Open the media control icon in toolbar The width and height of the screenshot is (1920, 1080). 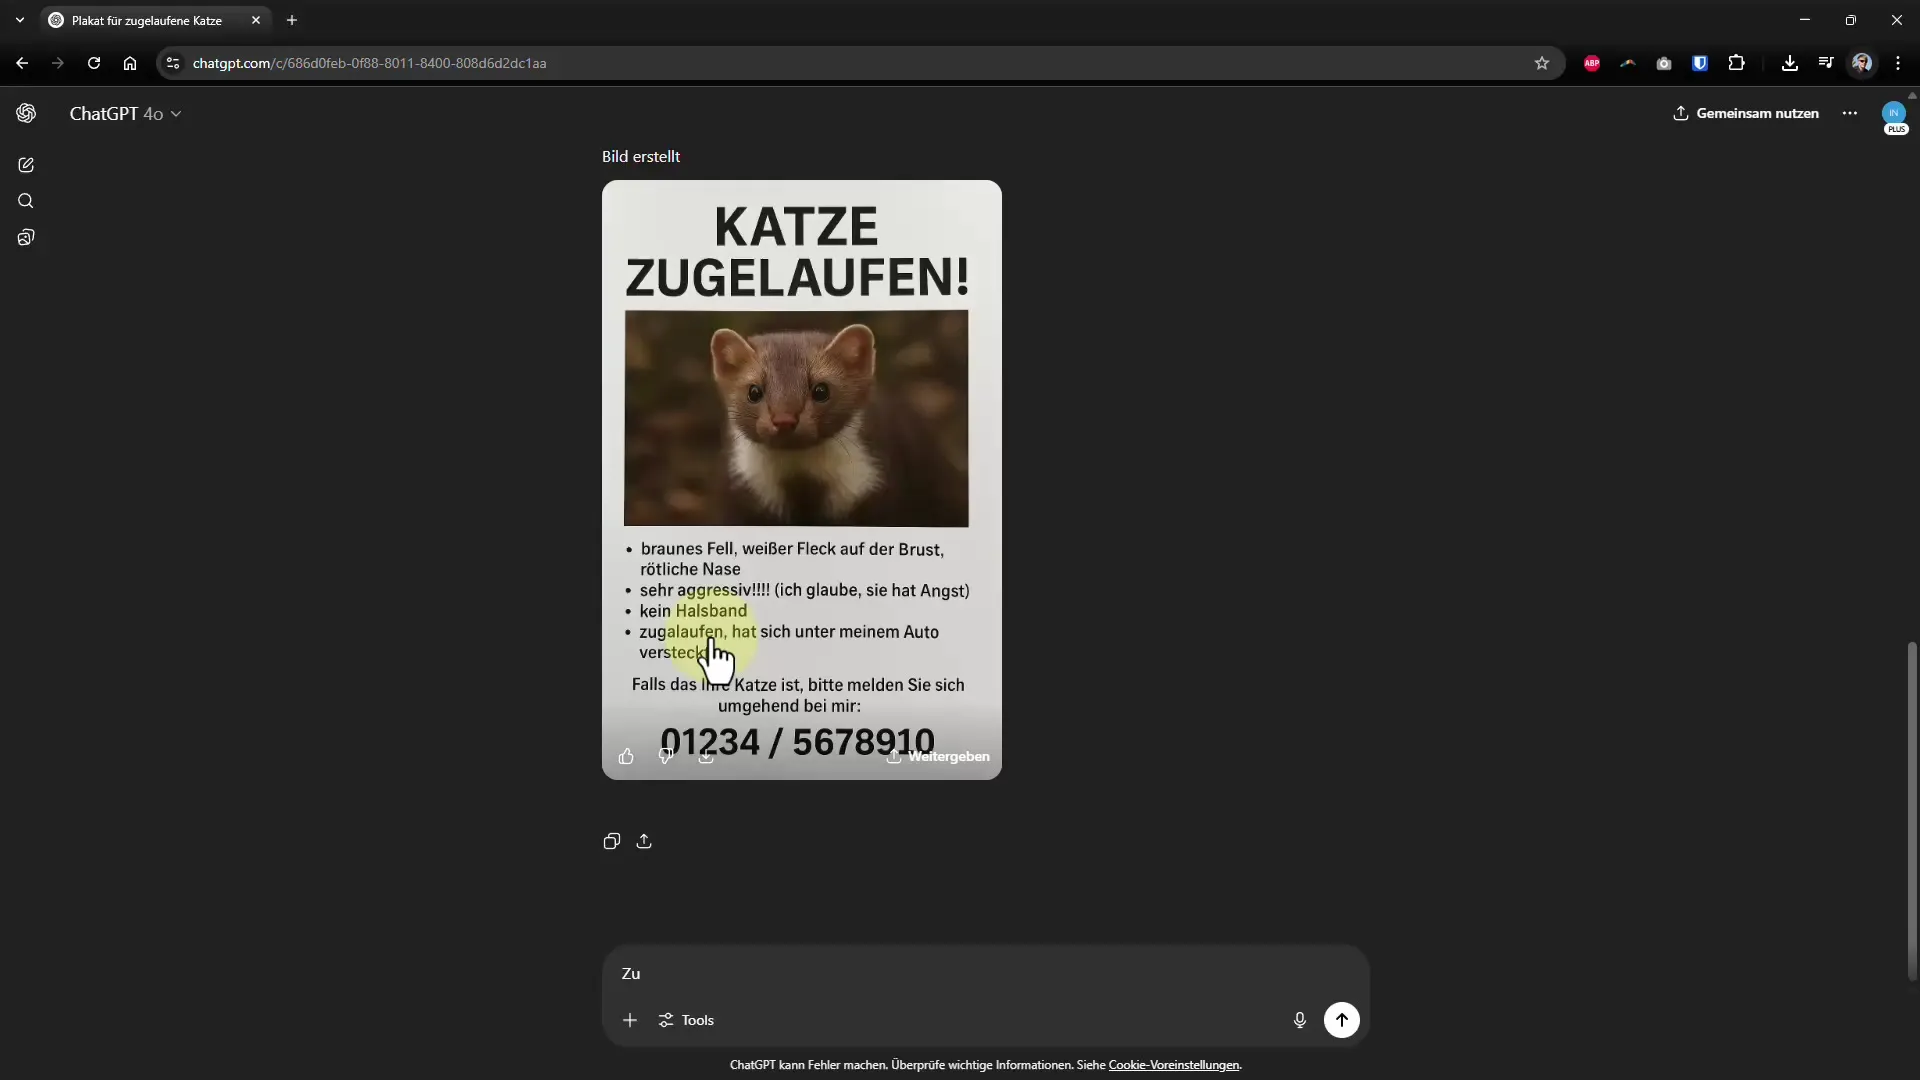pyautogui.click(x=1826, y=63)
